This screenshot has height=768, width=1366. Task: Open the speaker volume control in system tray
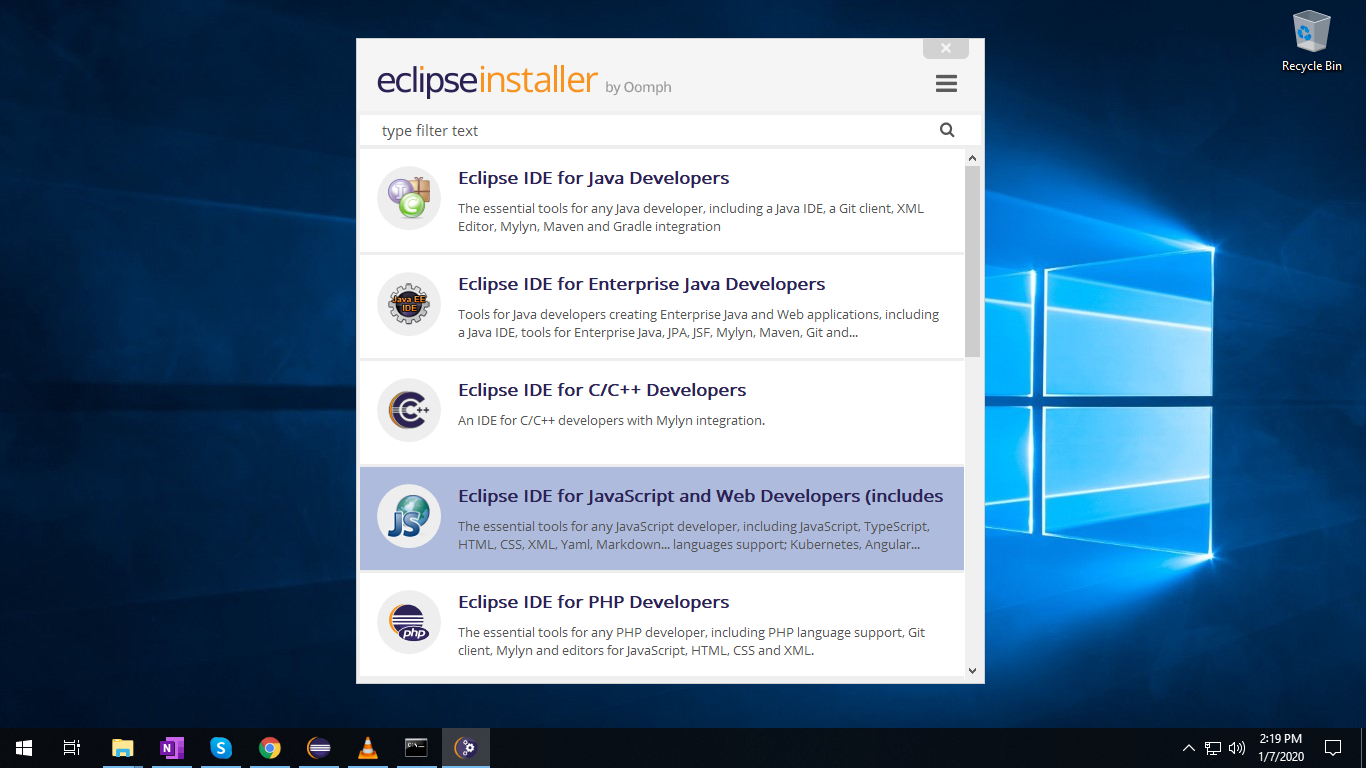pyautogui.click(x=1237, y=747)
